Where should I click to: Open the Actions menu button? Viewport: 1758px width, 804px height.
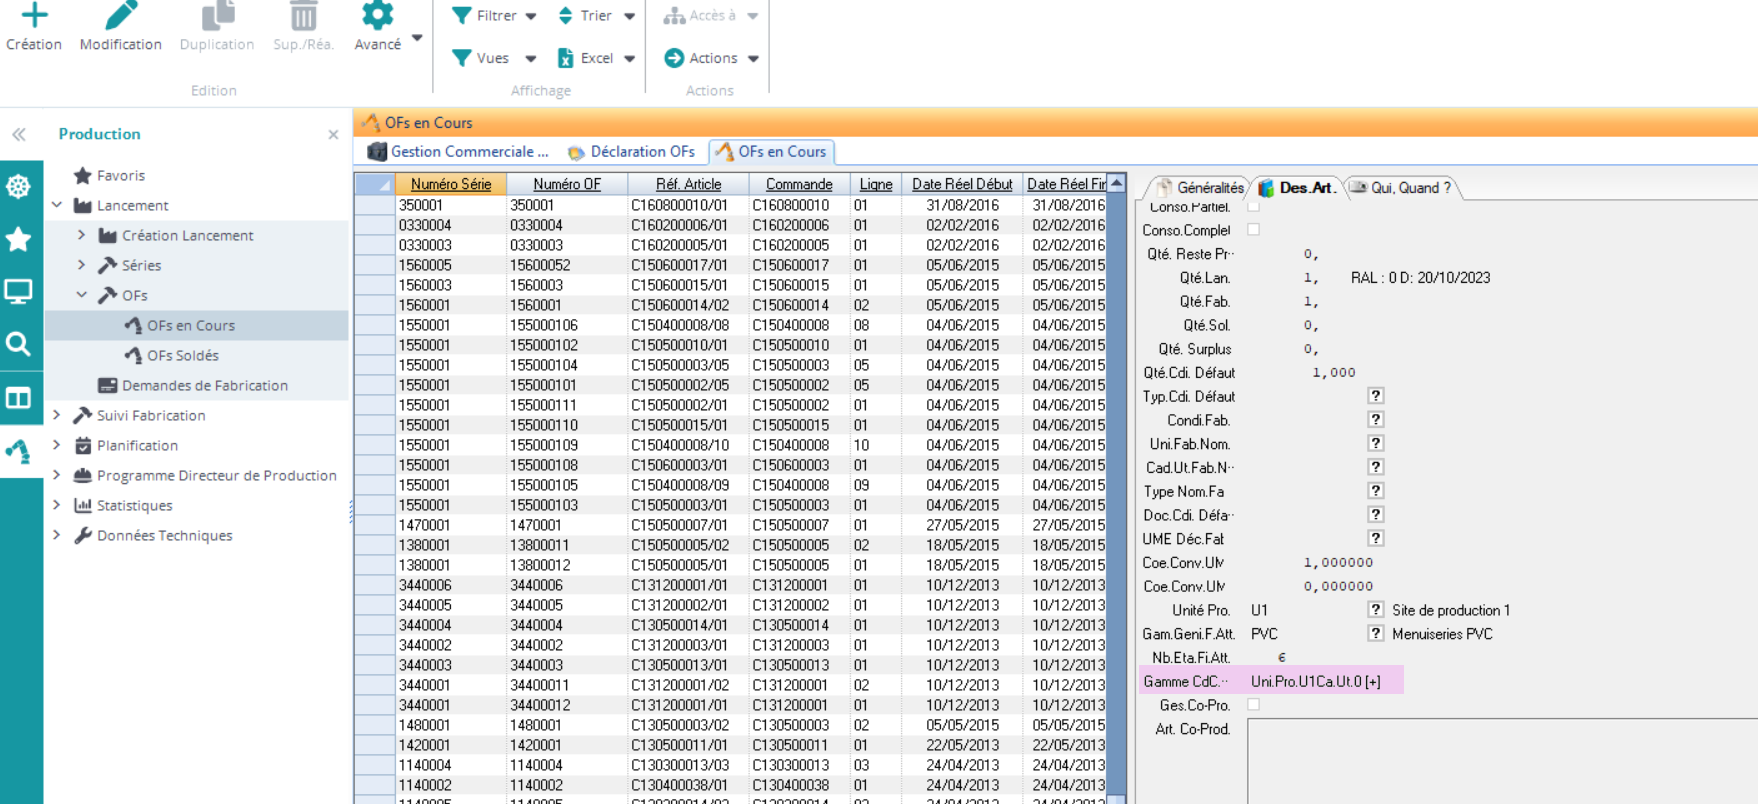pyautogui.click(x=712, y=58)
